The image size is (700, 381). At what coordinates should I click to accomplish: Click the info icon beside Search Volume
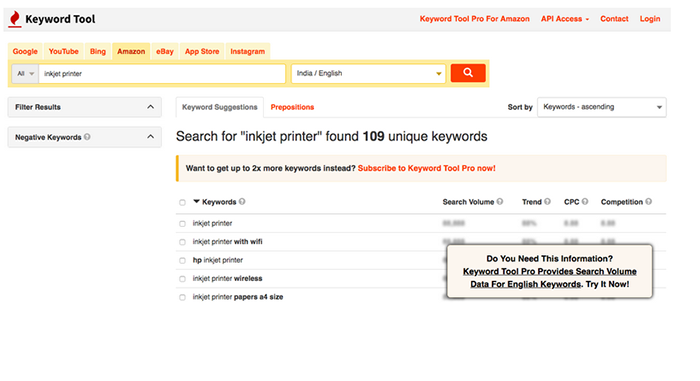pos(500,201)
